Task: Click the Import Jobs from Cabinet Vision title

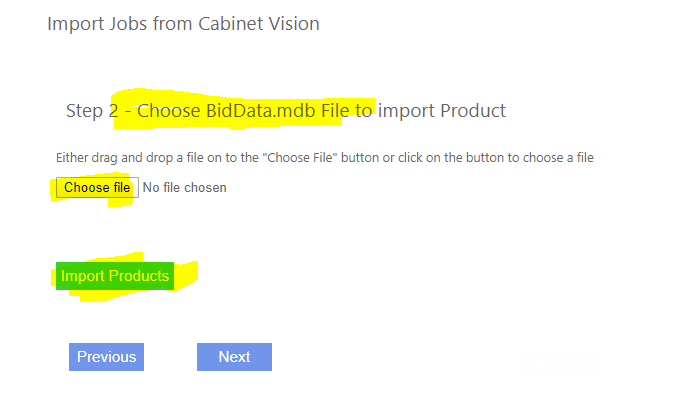Action: click(183, 23)
